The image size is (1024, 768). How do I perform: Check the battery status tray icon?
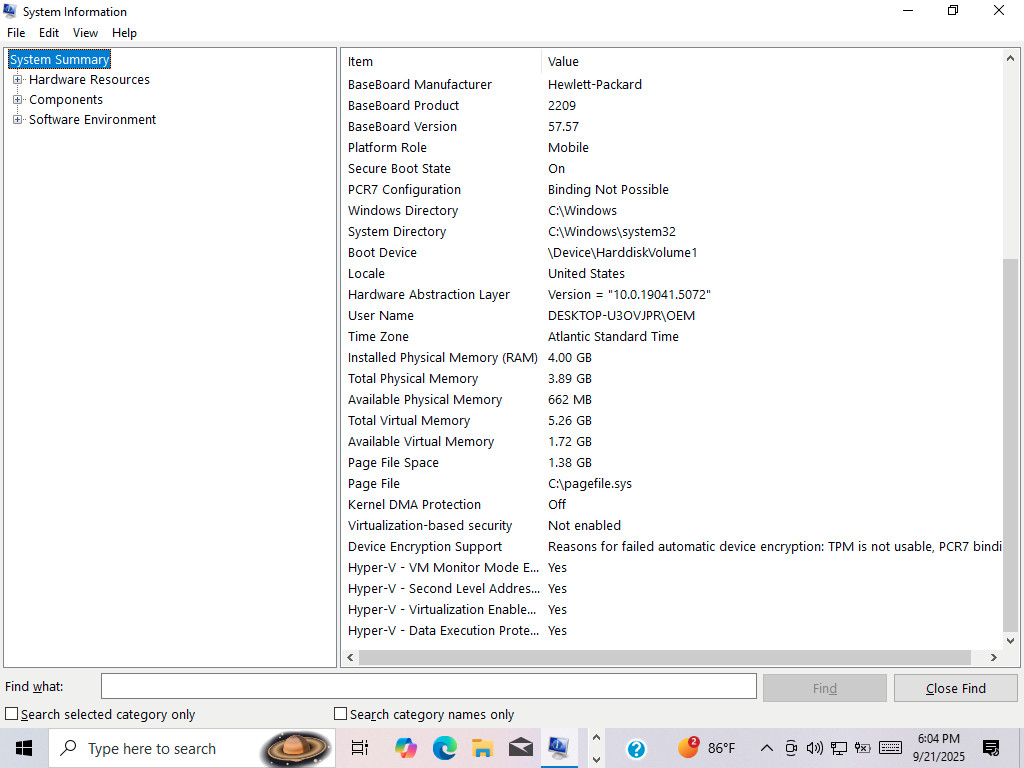(863, 748)
